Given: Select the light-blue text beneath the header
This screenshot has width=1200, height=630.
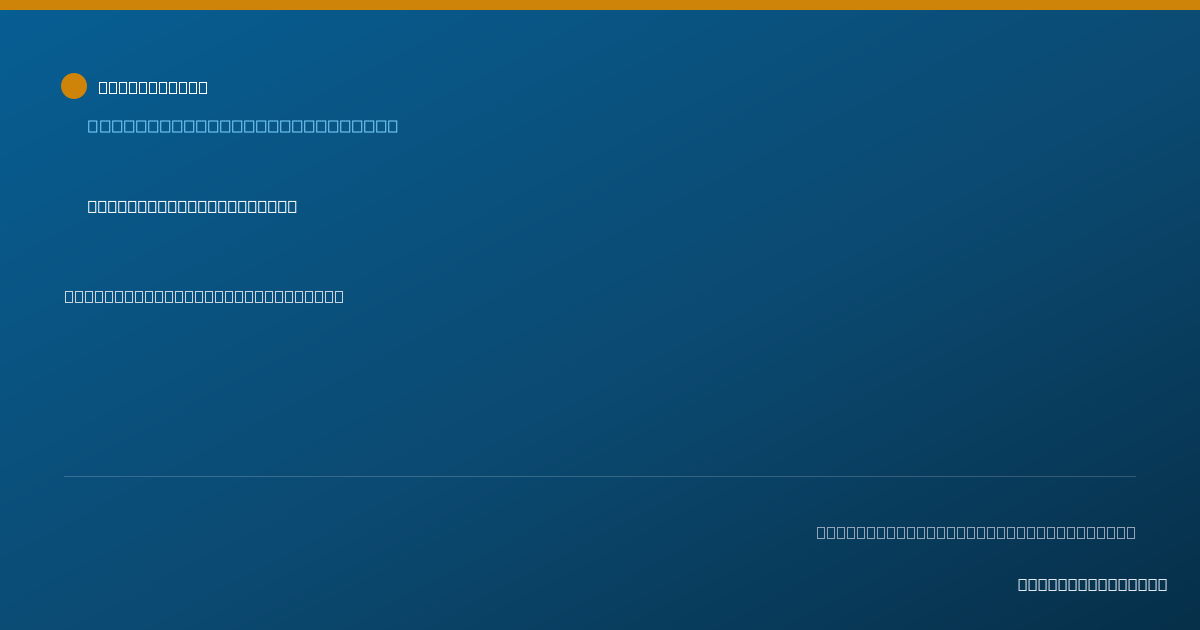Looking at the screenshot, I should pyautogui.click(x=243, y=126).
